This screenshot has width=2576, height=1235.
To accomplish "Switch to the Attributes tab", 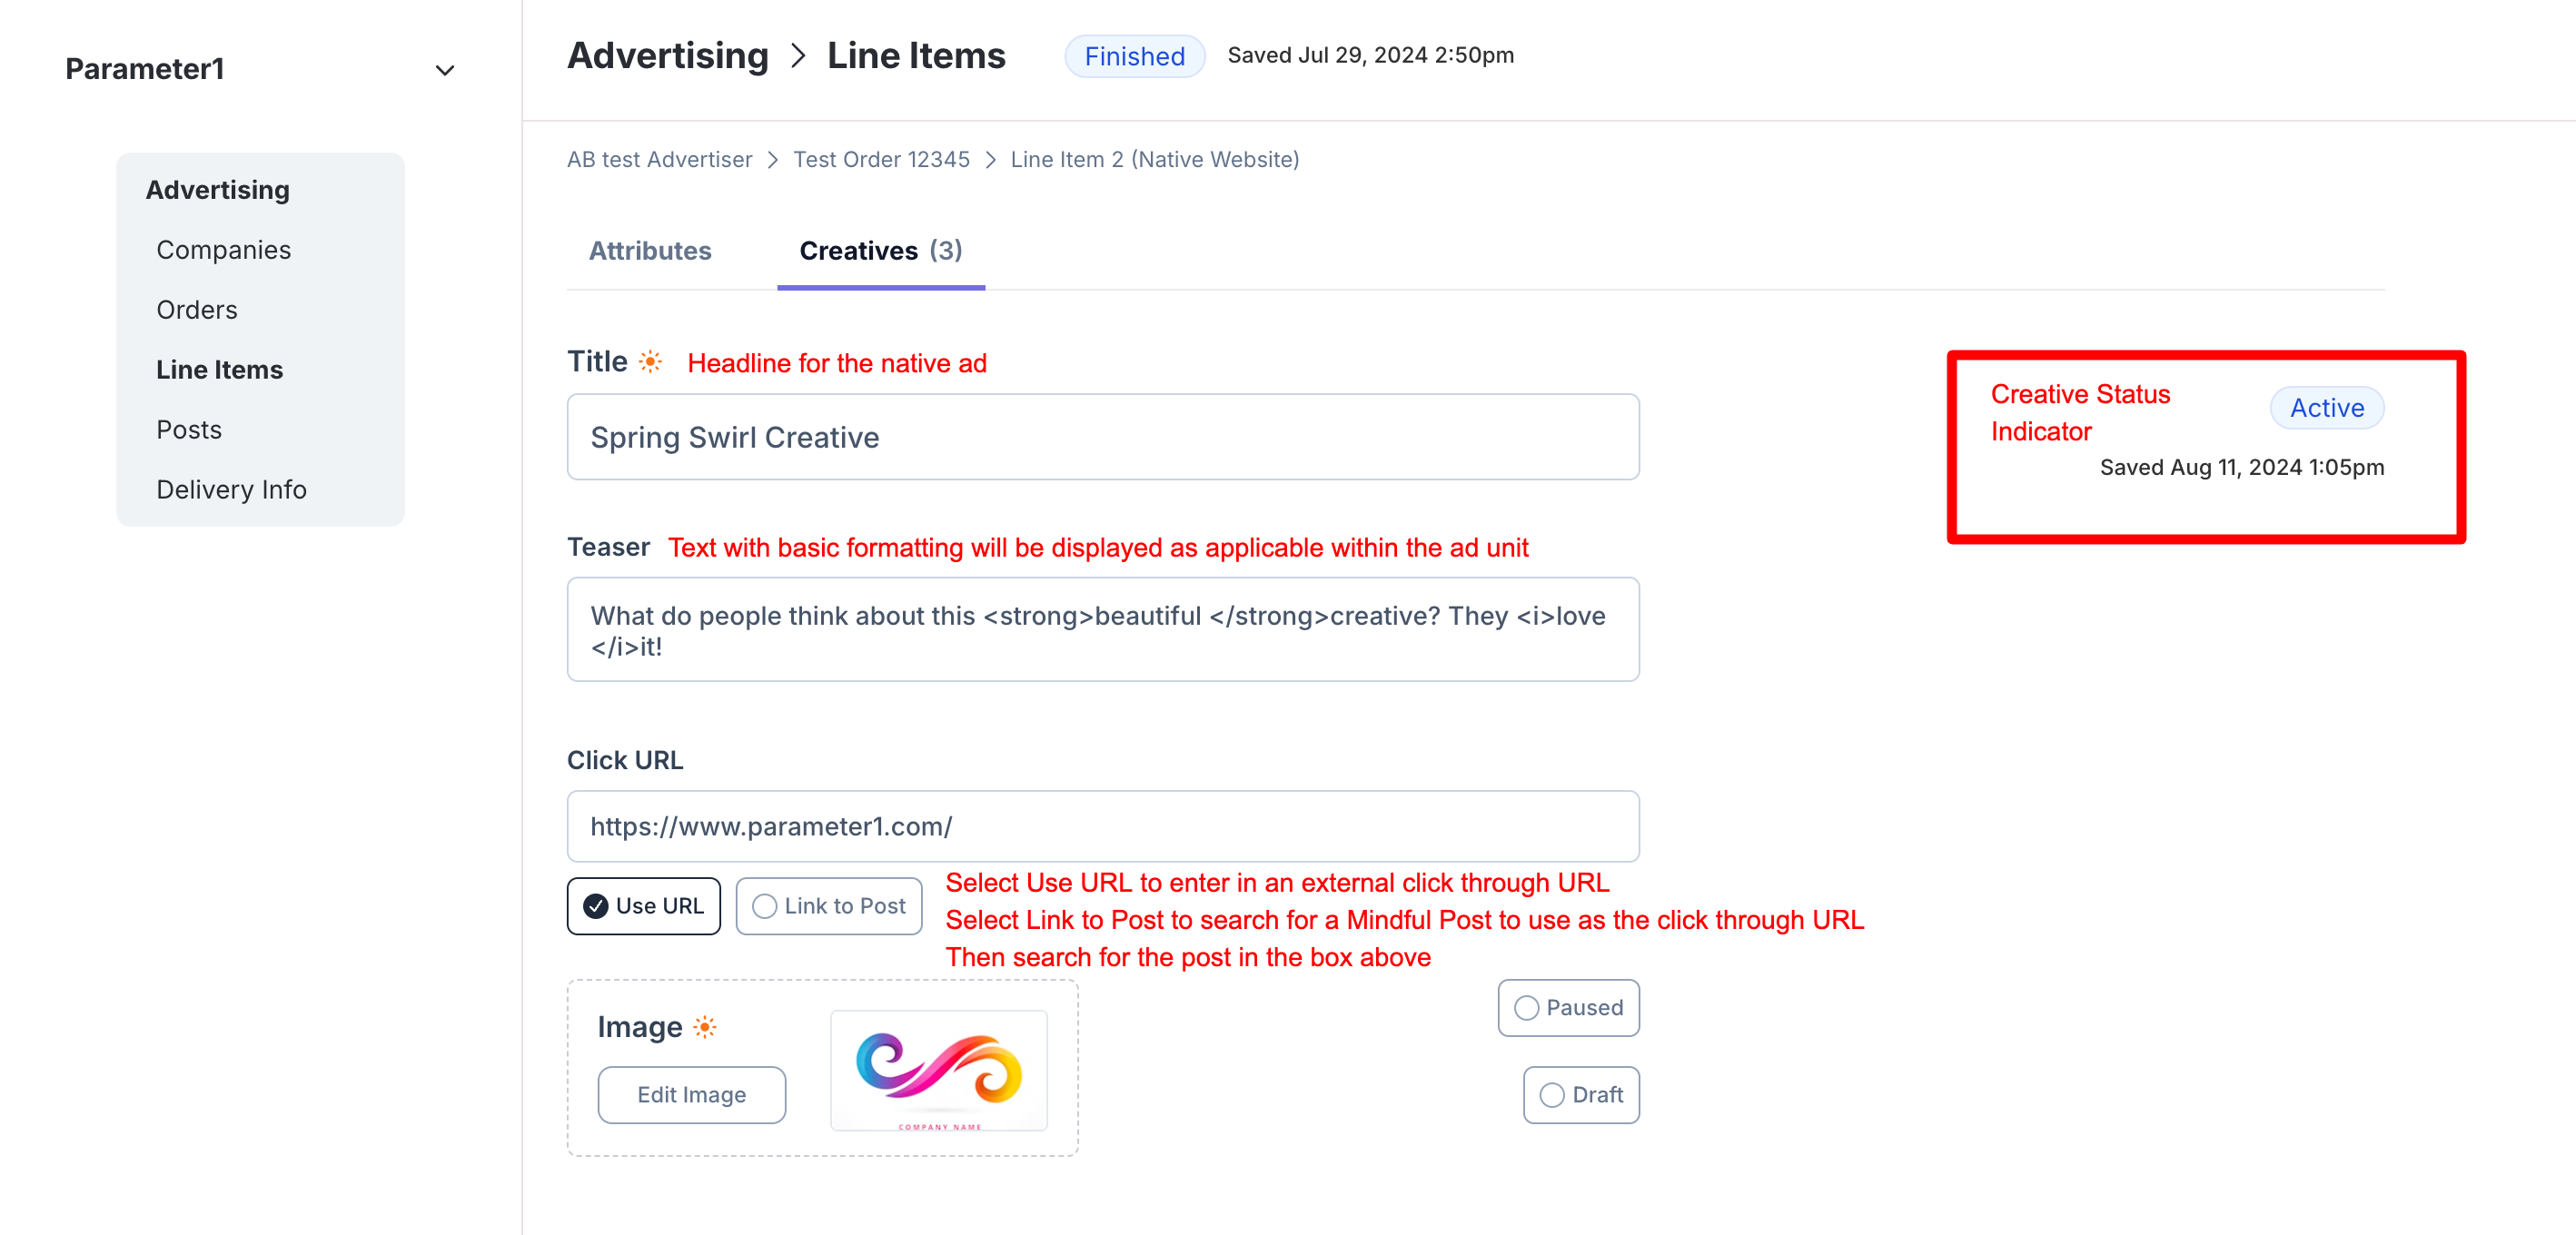I will [650, 251].
